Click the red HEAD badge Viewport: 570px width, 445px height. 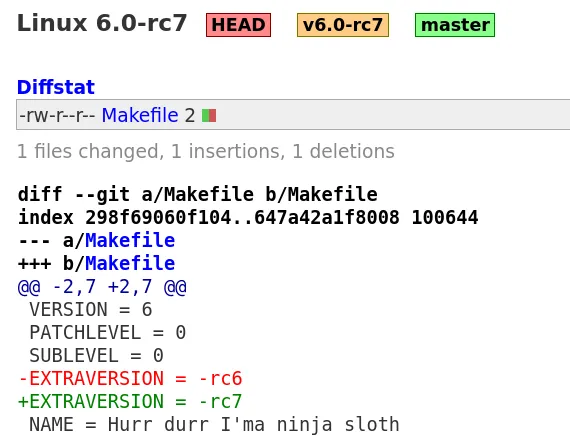(x=238, y=25)
